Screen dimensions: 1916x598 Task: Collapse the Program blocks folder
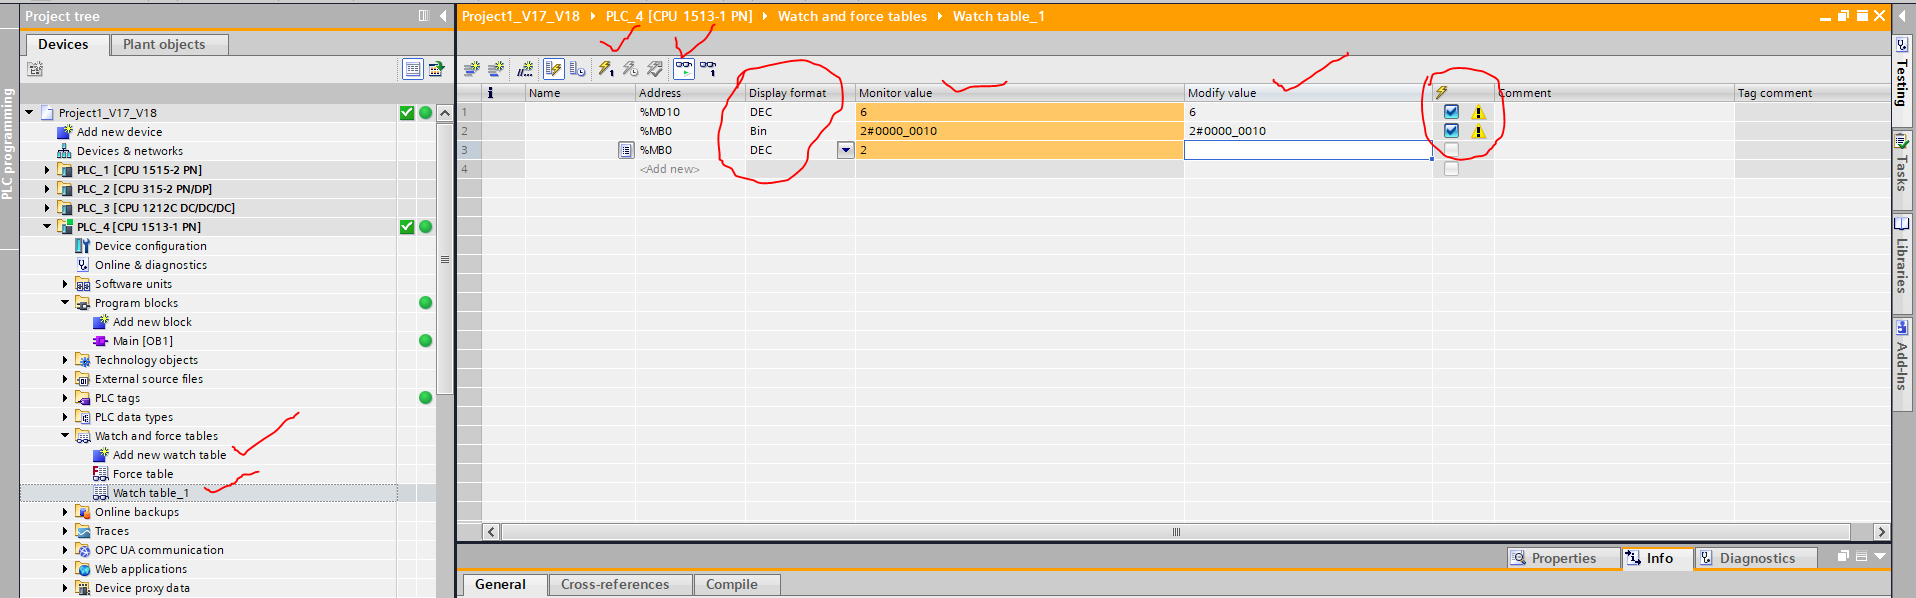(65, 303)
